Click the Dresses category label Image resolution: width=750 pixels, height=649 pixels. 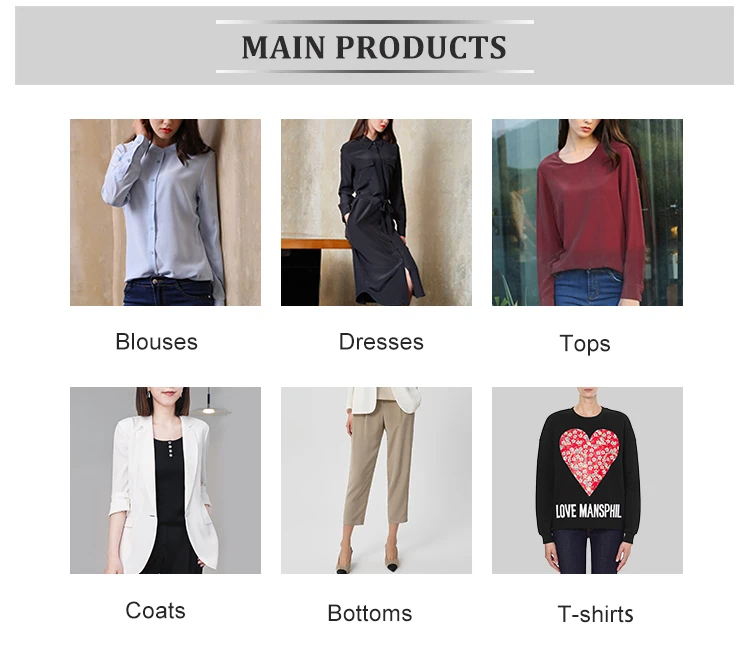(x=381, y=342)
